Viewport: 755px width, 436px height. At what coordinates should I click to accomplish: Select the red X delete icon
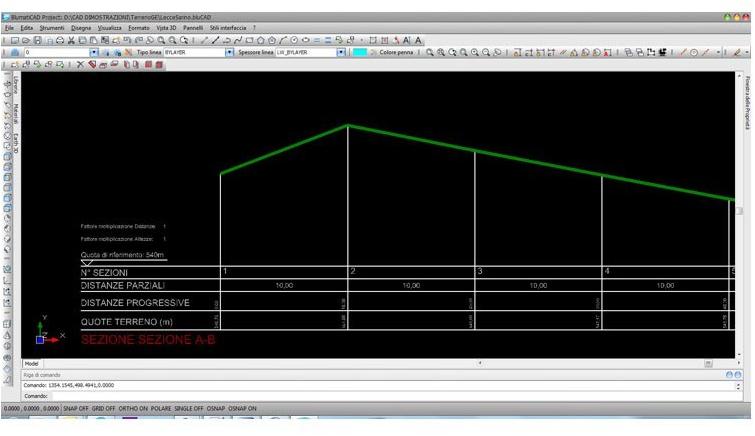pos(80,64)
